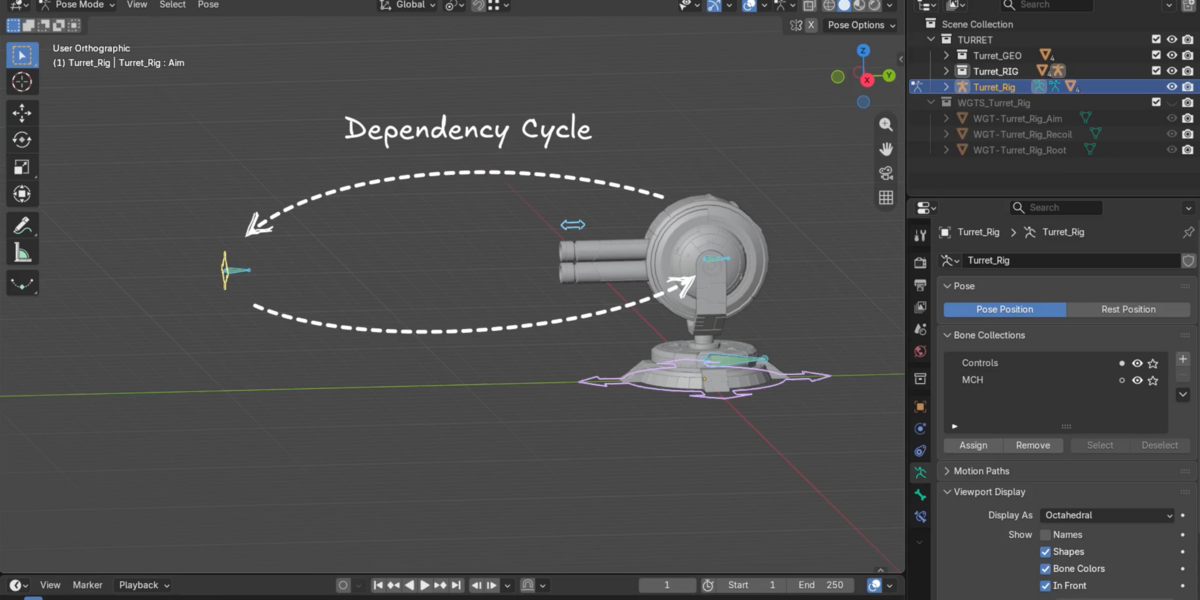Hide the MCH bone collection with eye icon
Screen dimensions: 1200x600
coord(1137,380)
